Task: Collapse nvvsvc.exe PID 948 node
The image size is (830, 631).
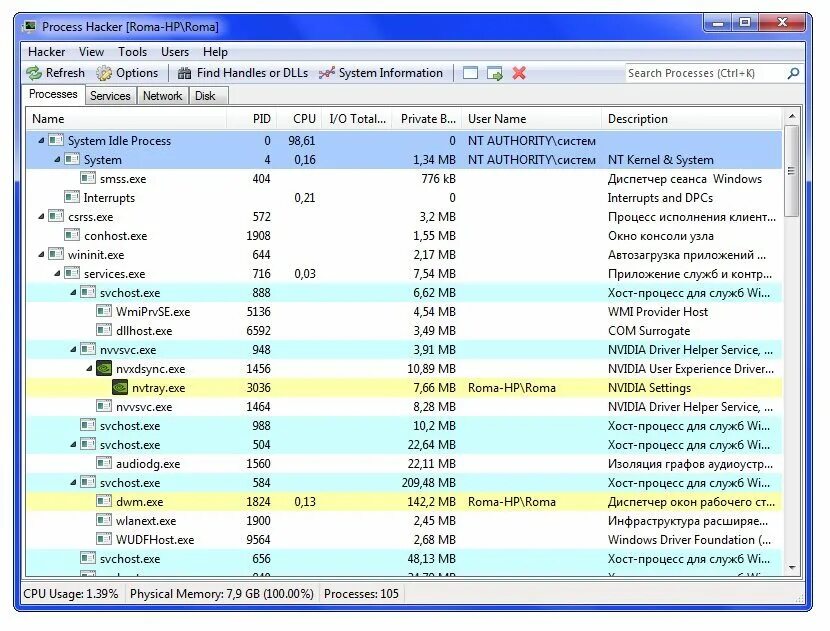Action: pos(74,349)
